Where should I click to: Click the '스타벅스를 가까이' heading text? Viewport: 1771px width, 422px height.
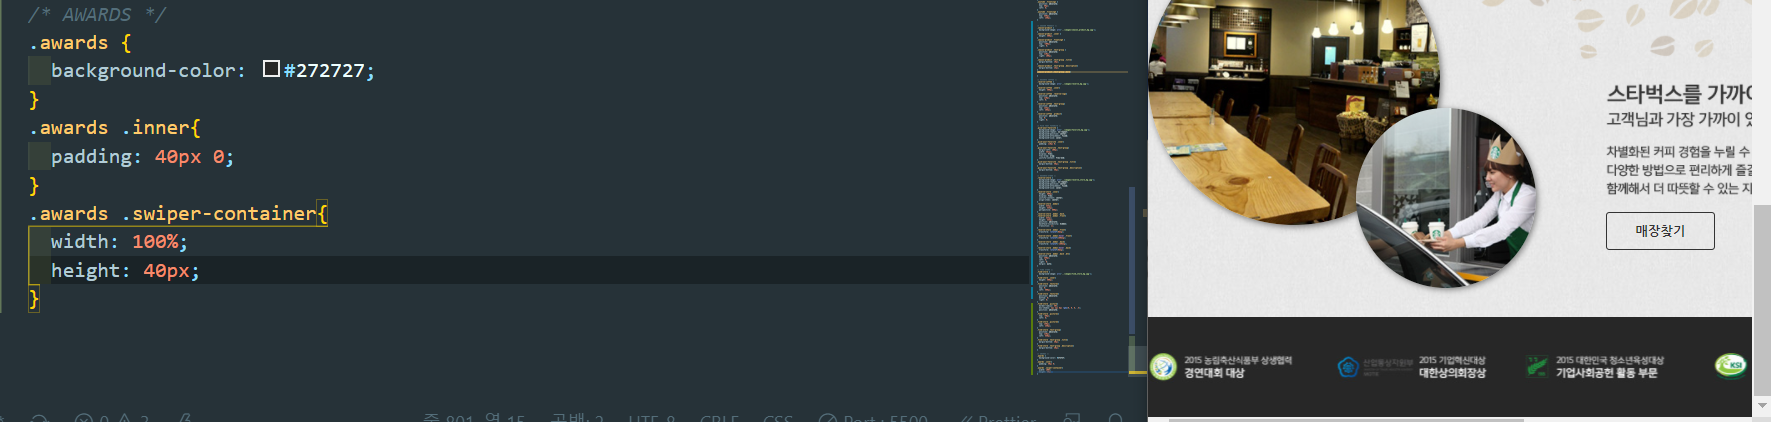pos(1679,94)
